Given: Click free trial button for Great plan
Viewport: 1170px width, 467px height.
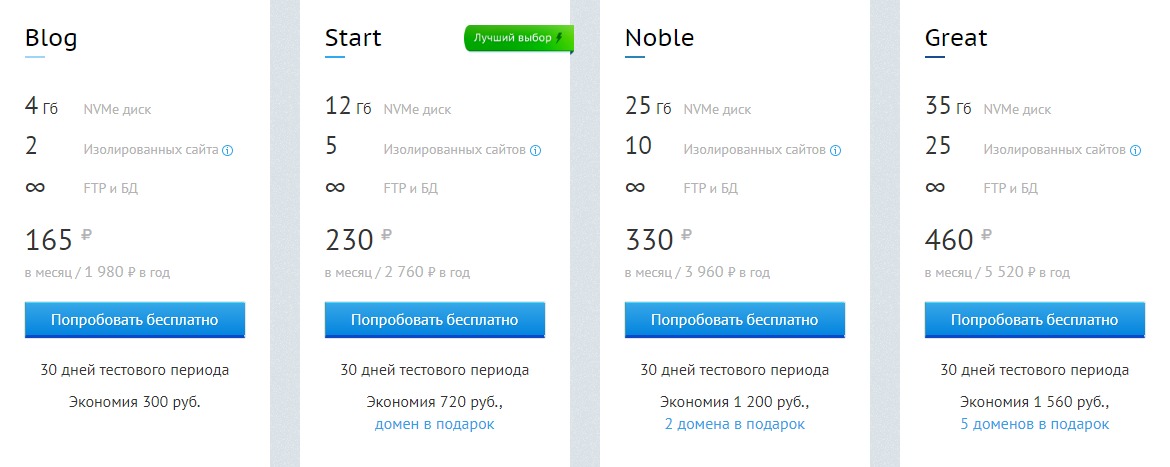Looking at the screenshot, I should (1035, 320).
